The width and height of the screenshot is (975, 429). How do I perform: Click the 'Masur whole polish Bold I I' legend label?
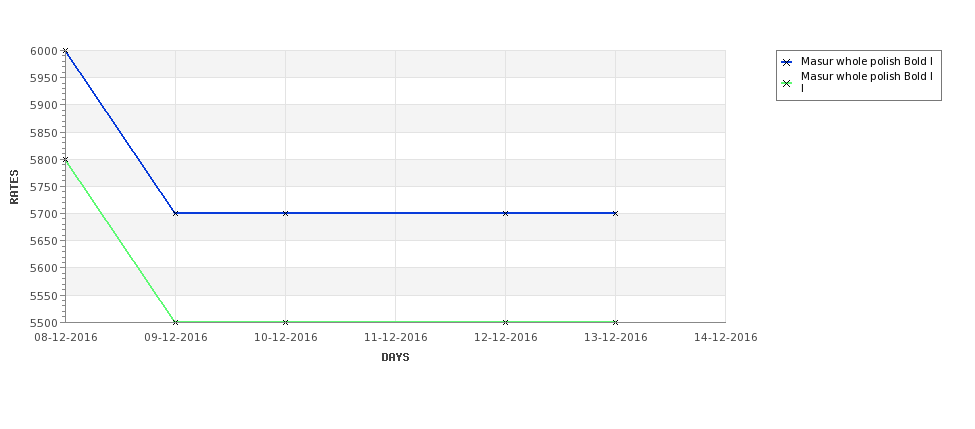click(x=867, y=82)
